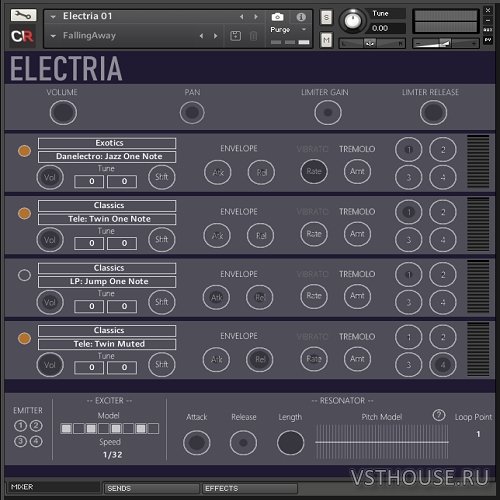Click the header Tune knob

point(352,21)
